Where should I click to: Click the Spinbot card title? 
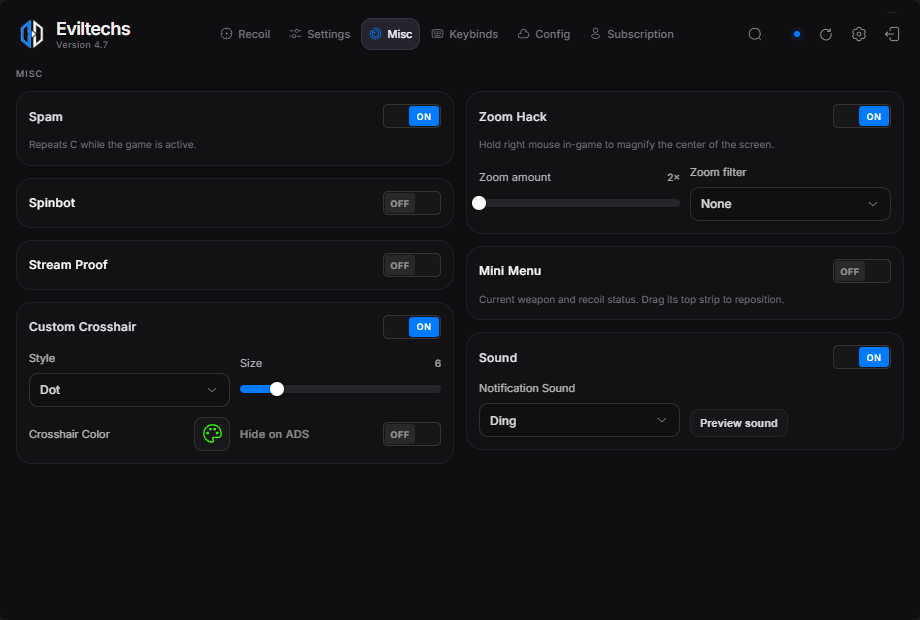52,203
